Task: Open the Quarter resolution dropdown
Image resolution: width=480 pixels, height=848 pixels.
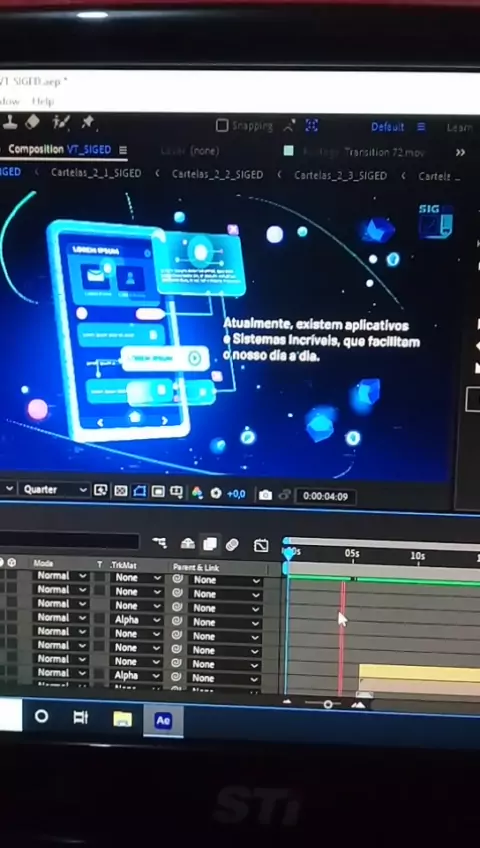Action: [55, 489]
